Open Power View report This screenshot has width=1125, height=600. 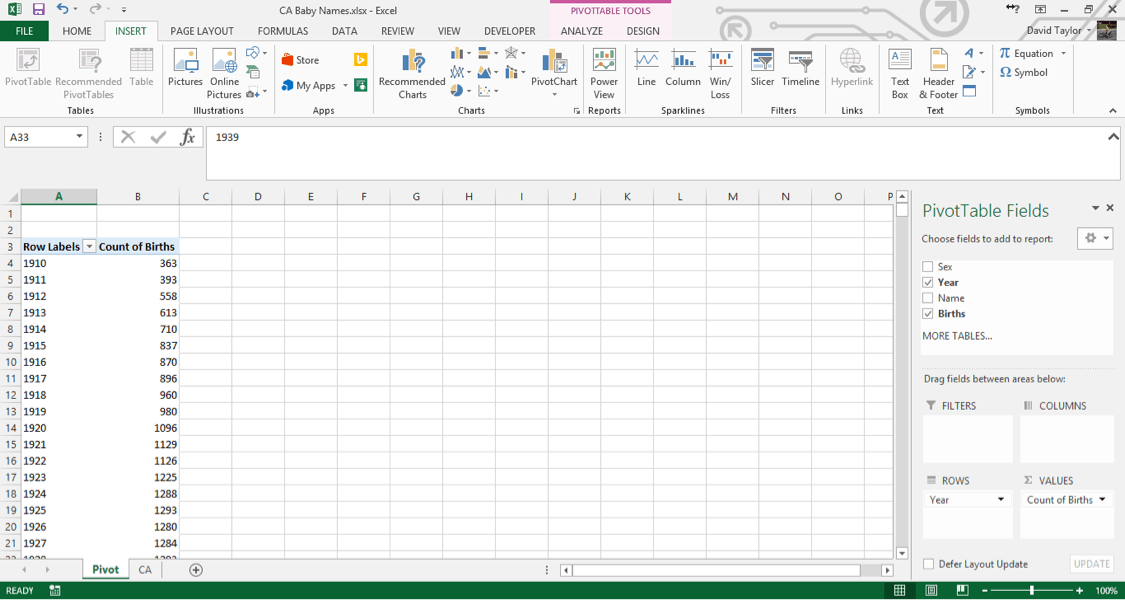604,70
